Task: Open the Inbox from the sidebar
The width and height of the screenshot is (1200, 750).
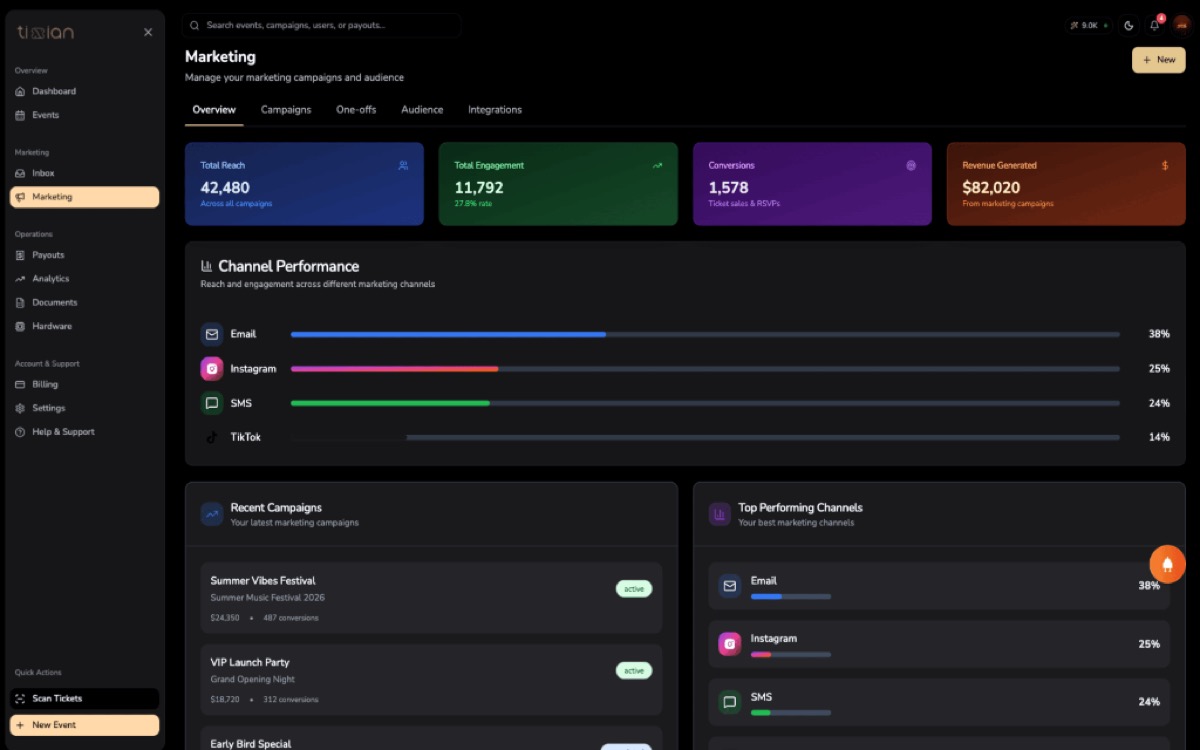Action: pyautogui.click(x=45, y=172)
